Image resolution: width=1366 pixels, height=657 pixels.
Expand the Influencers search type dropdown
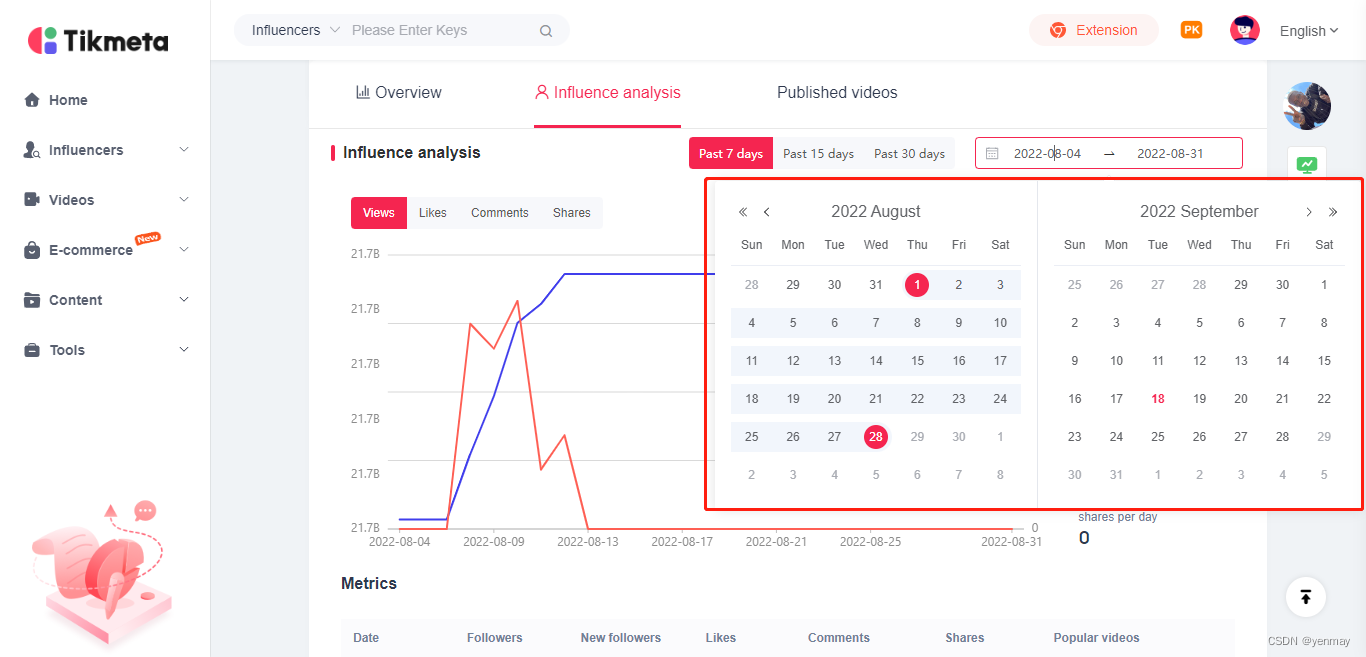point(296,30)
